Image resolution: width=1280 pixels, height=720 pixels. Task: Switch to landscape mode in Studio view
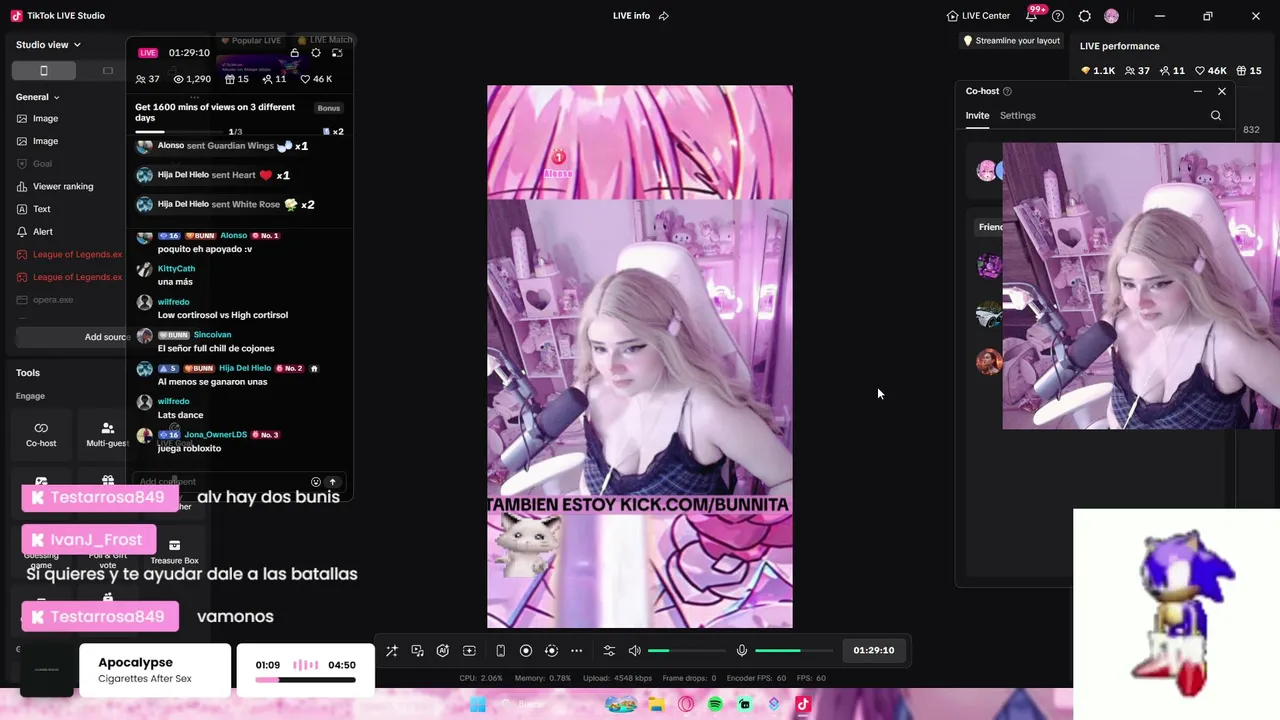108,70
